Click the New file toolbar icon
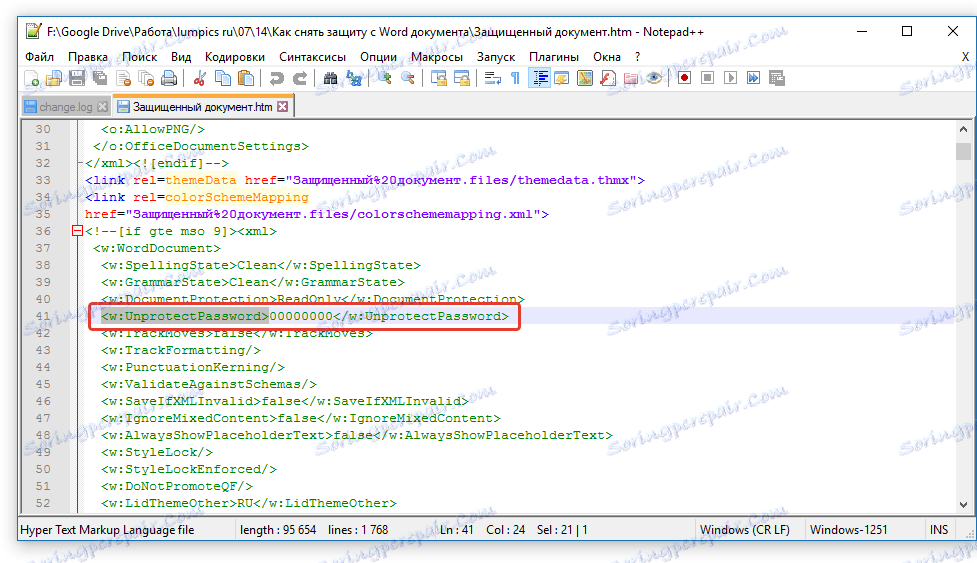Viewport: 977px width, 563px height. 32,78
